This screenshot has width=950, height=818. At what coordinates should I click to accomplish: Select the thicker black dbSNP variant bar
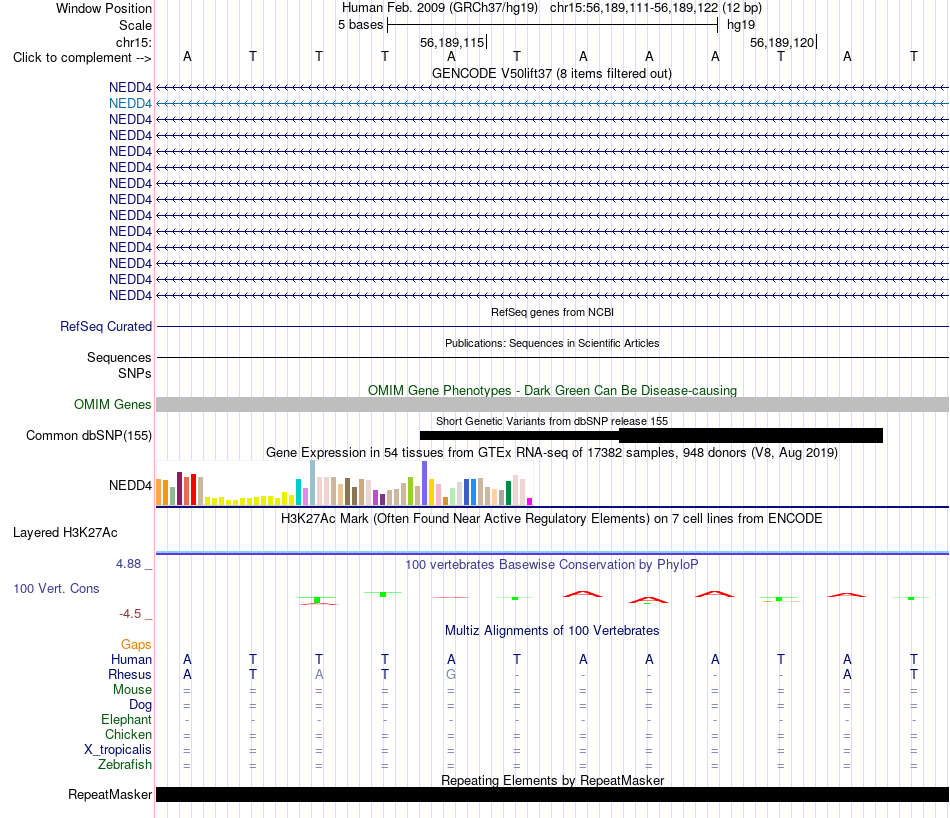pyautogui.click(x=751, y=435)
